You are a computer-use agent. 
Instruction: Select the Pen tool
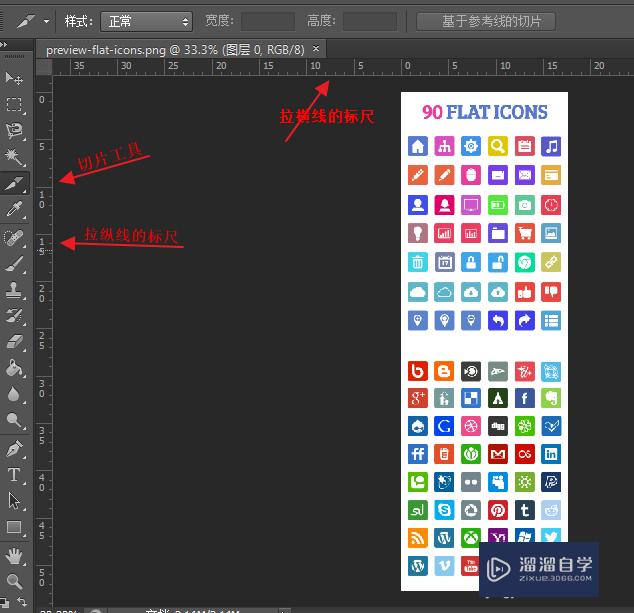(14, 449)
